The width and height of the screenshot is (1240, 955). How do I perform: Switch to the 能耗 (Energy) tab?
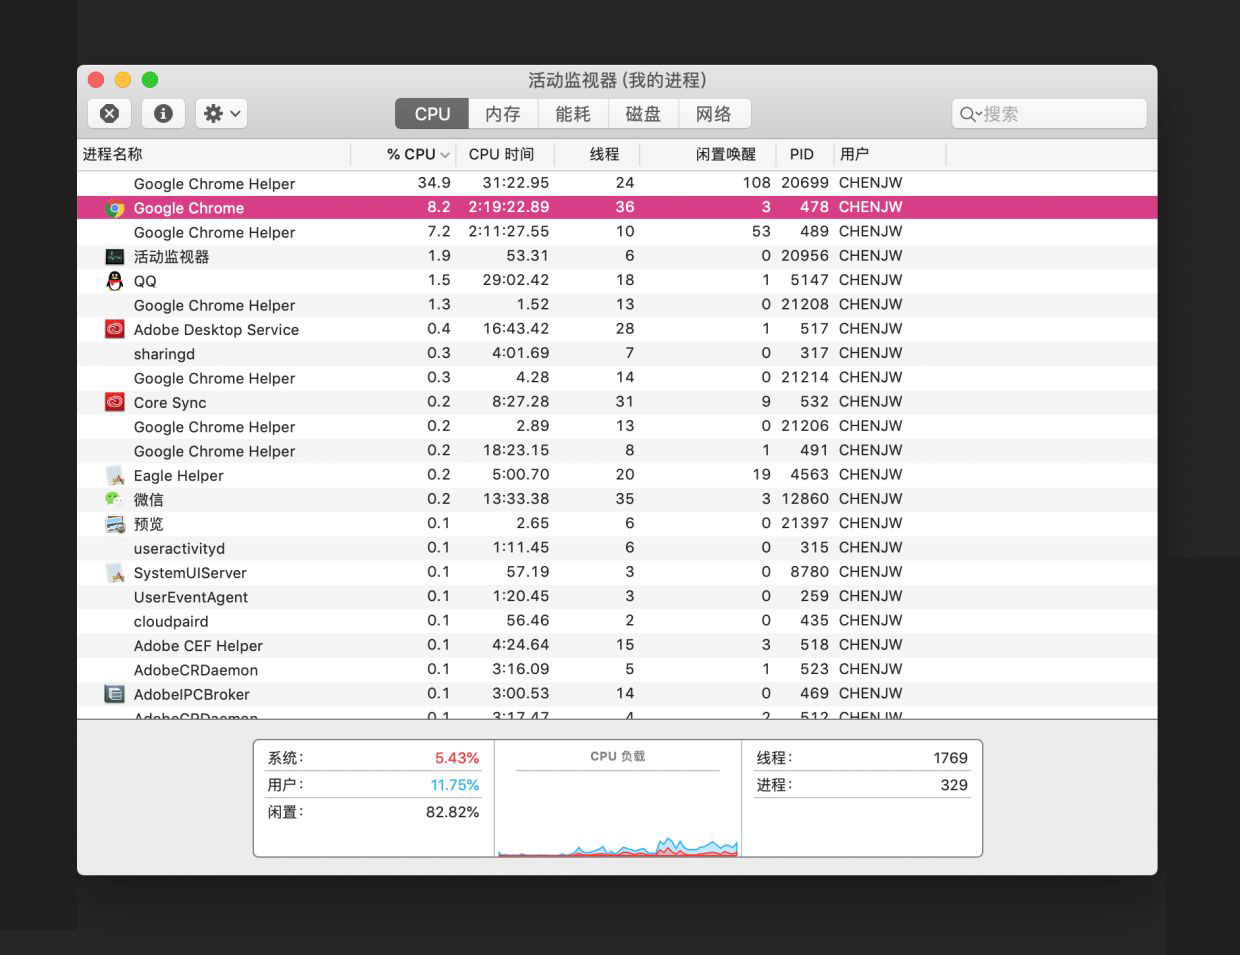[573, 114]
